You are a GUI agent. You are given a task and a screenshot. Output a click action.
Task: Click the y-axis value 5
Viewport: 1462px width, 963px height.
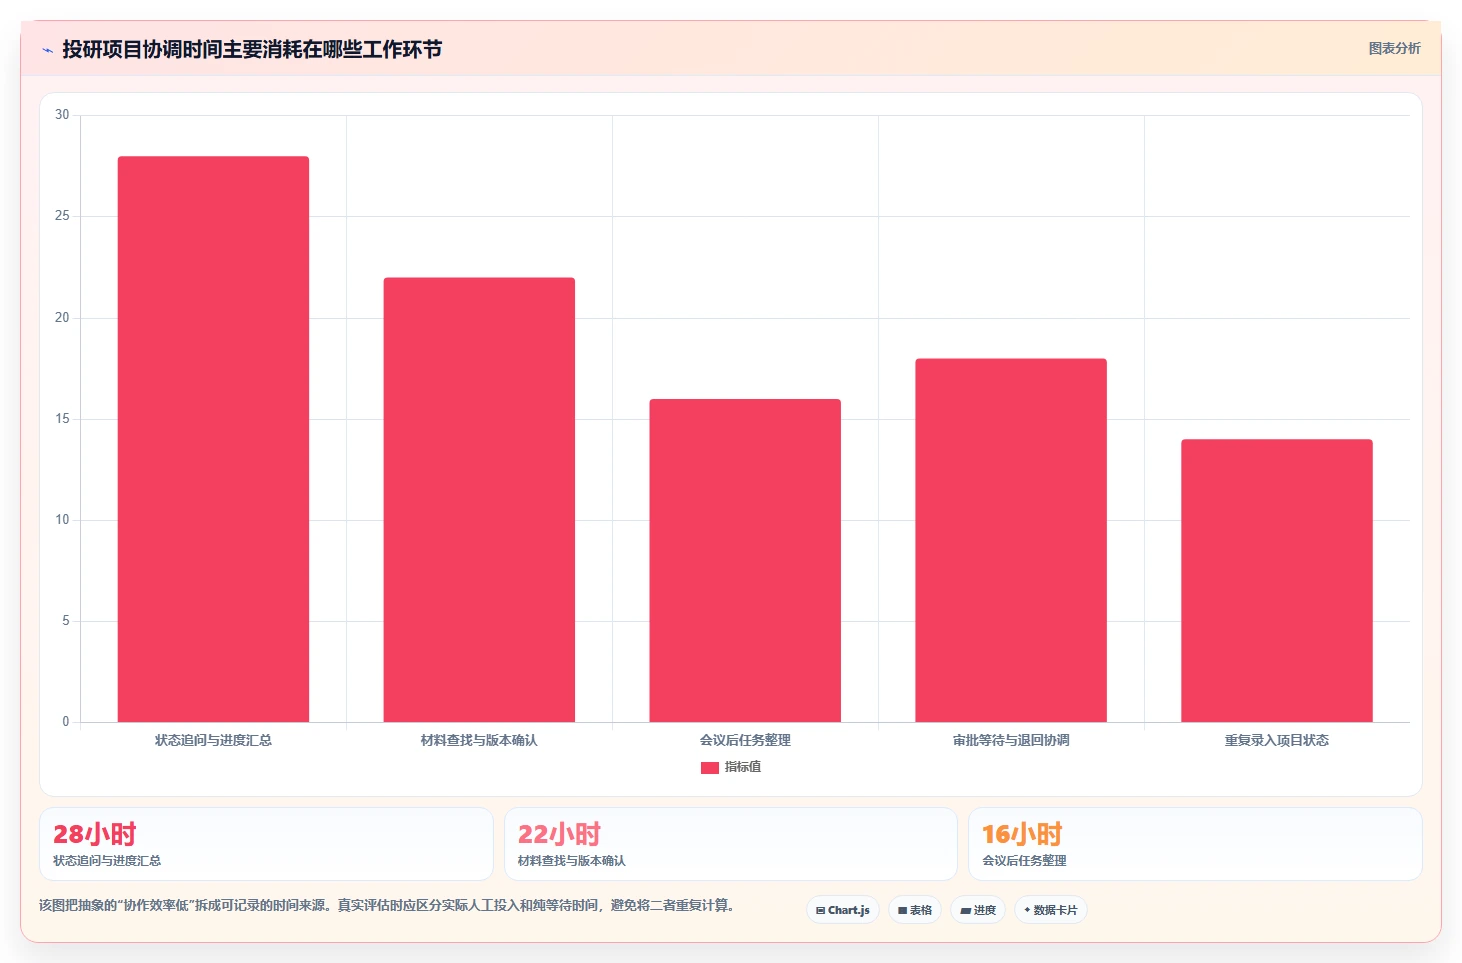click(x=66, y=621)
